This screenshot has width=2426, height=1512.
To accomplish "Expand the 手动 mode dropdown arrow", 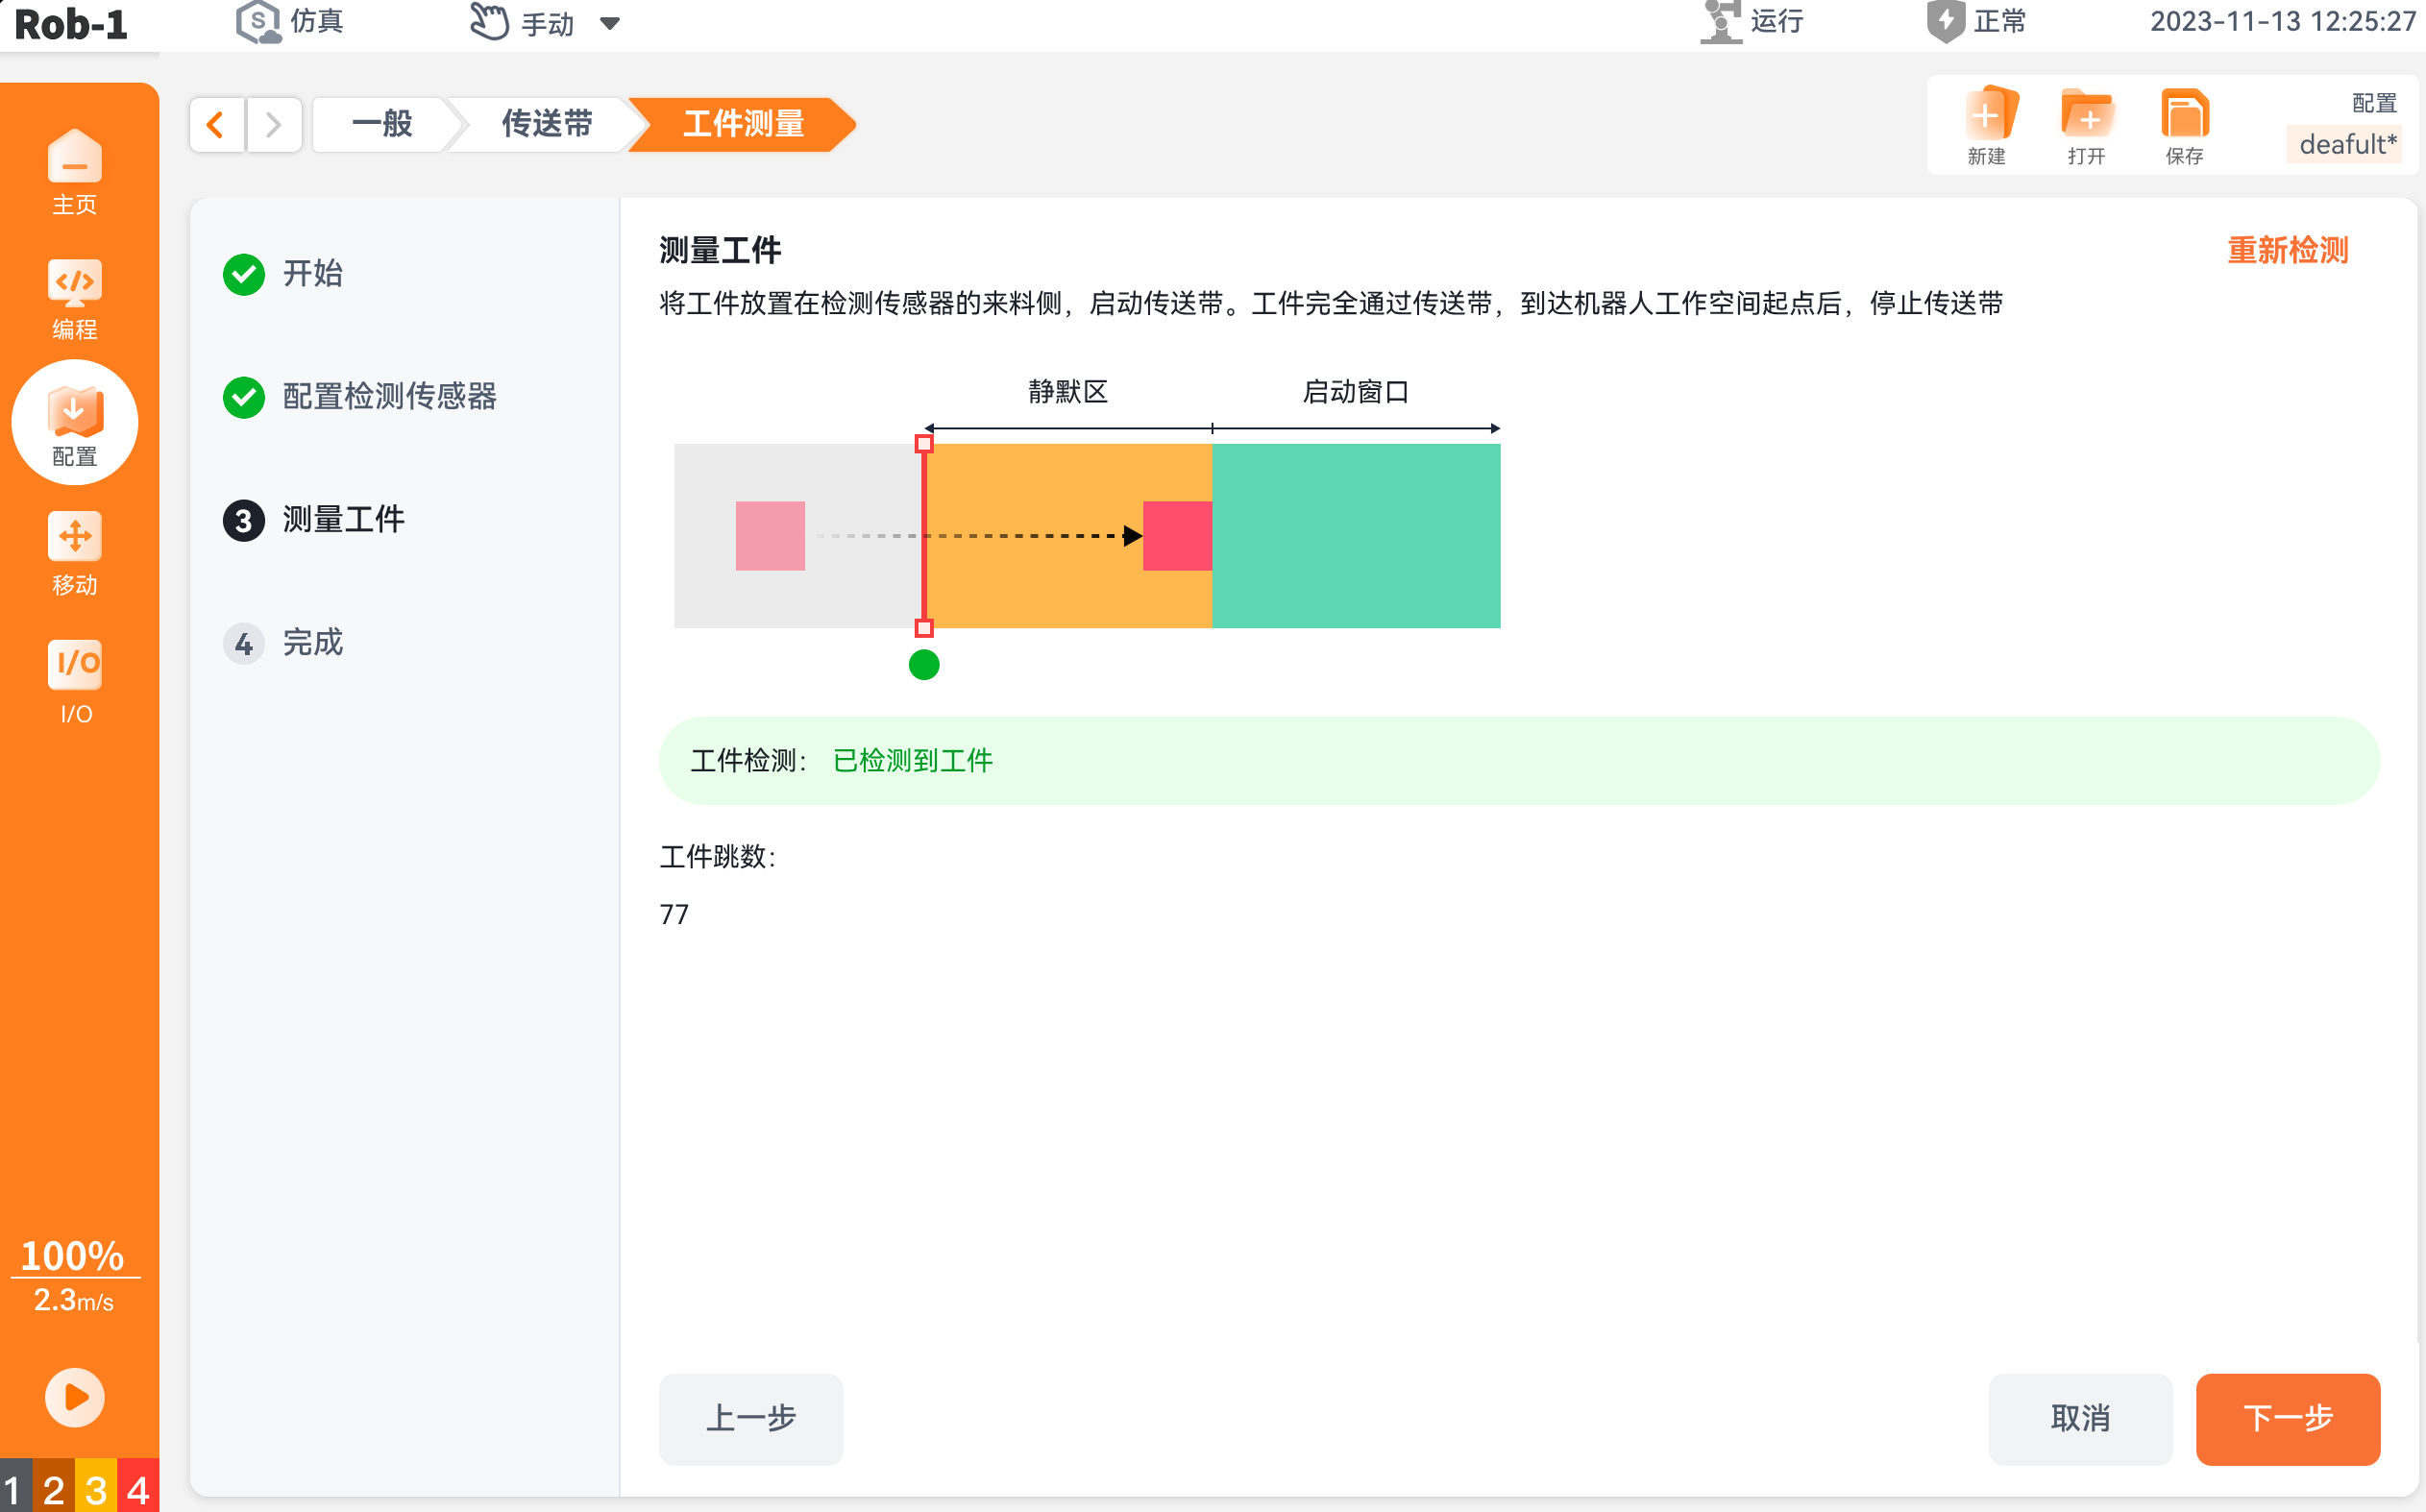I will tap(610, 23).
